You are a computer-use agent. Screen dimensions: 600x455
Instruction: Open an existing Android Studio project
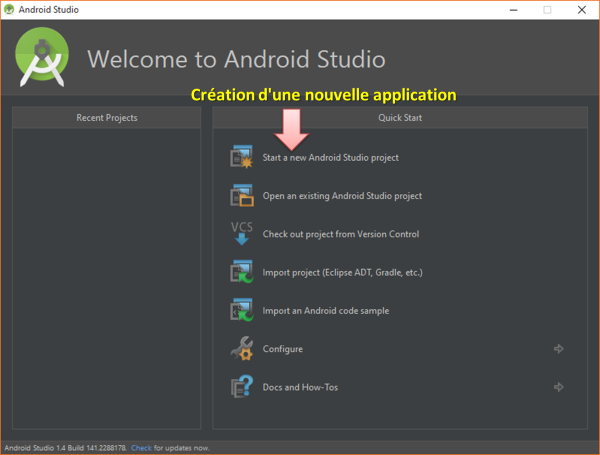tap(342, 196)
